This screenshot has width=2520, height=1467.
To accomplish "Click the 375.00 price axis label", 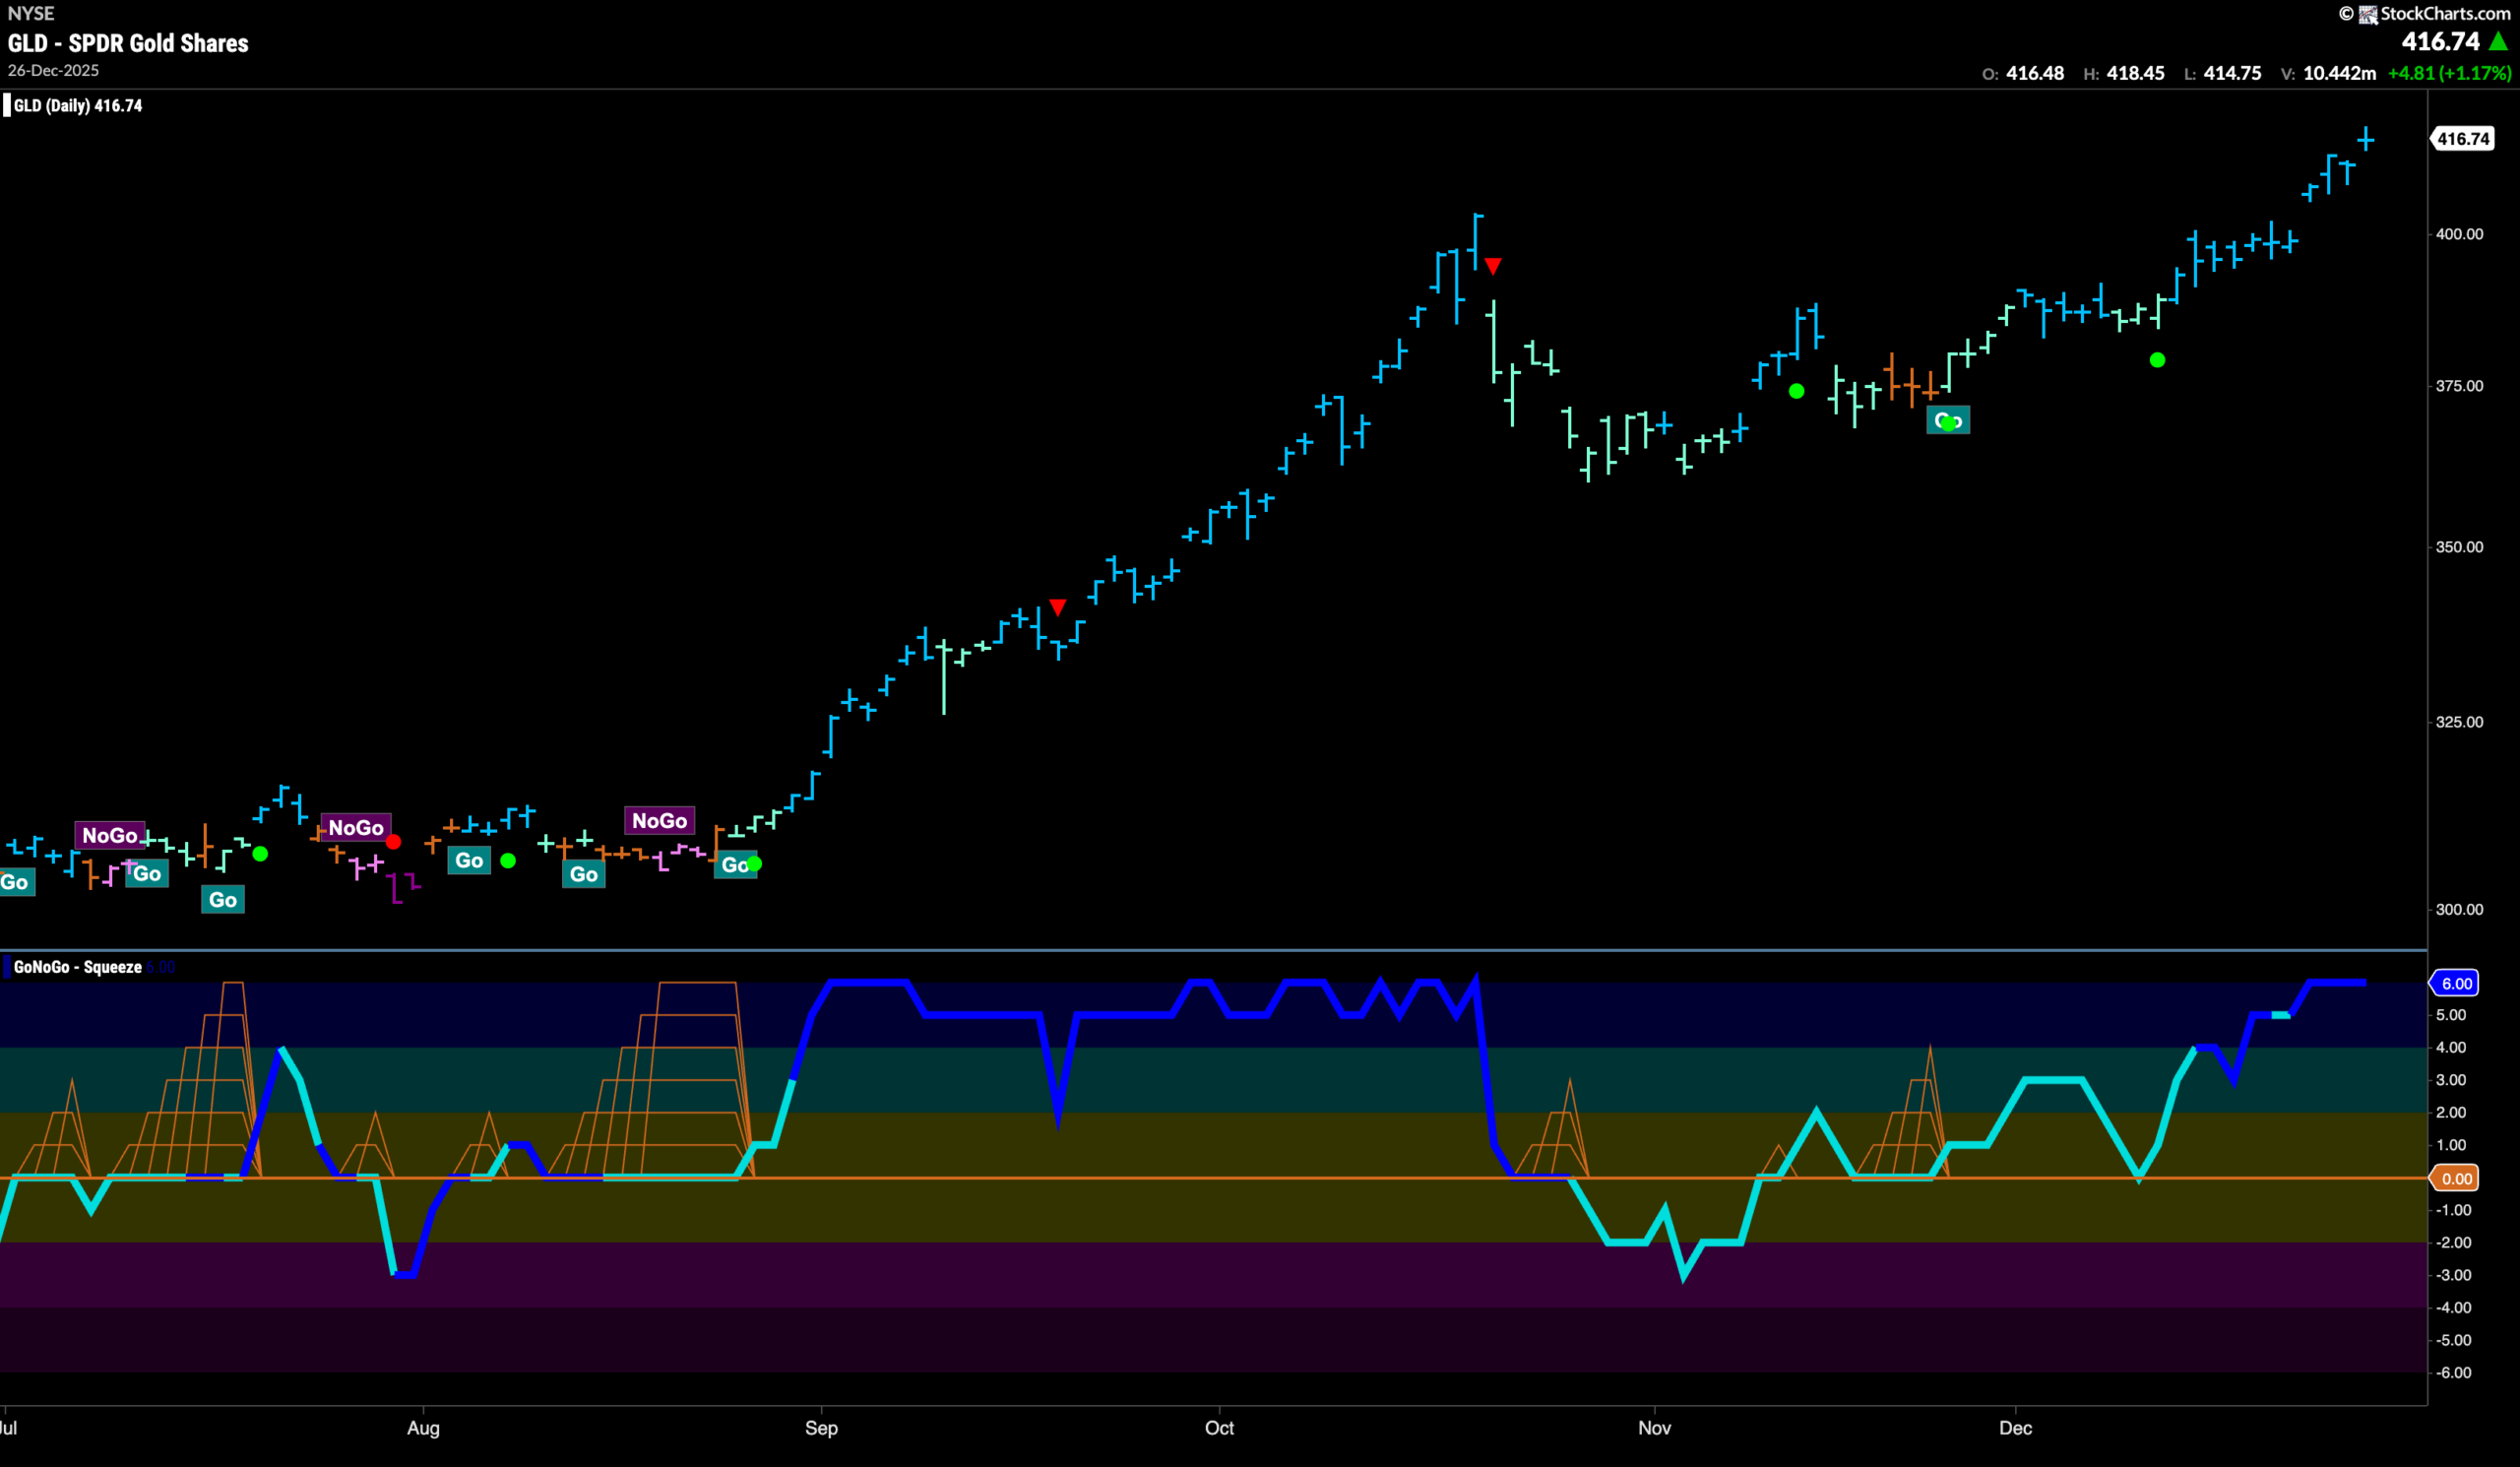I will click(x=2459, y=386).
